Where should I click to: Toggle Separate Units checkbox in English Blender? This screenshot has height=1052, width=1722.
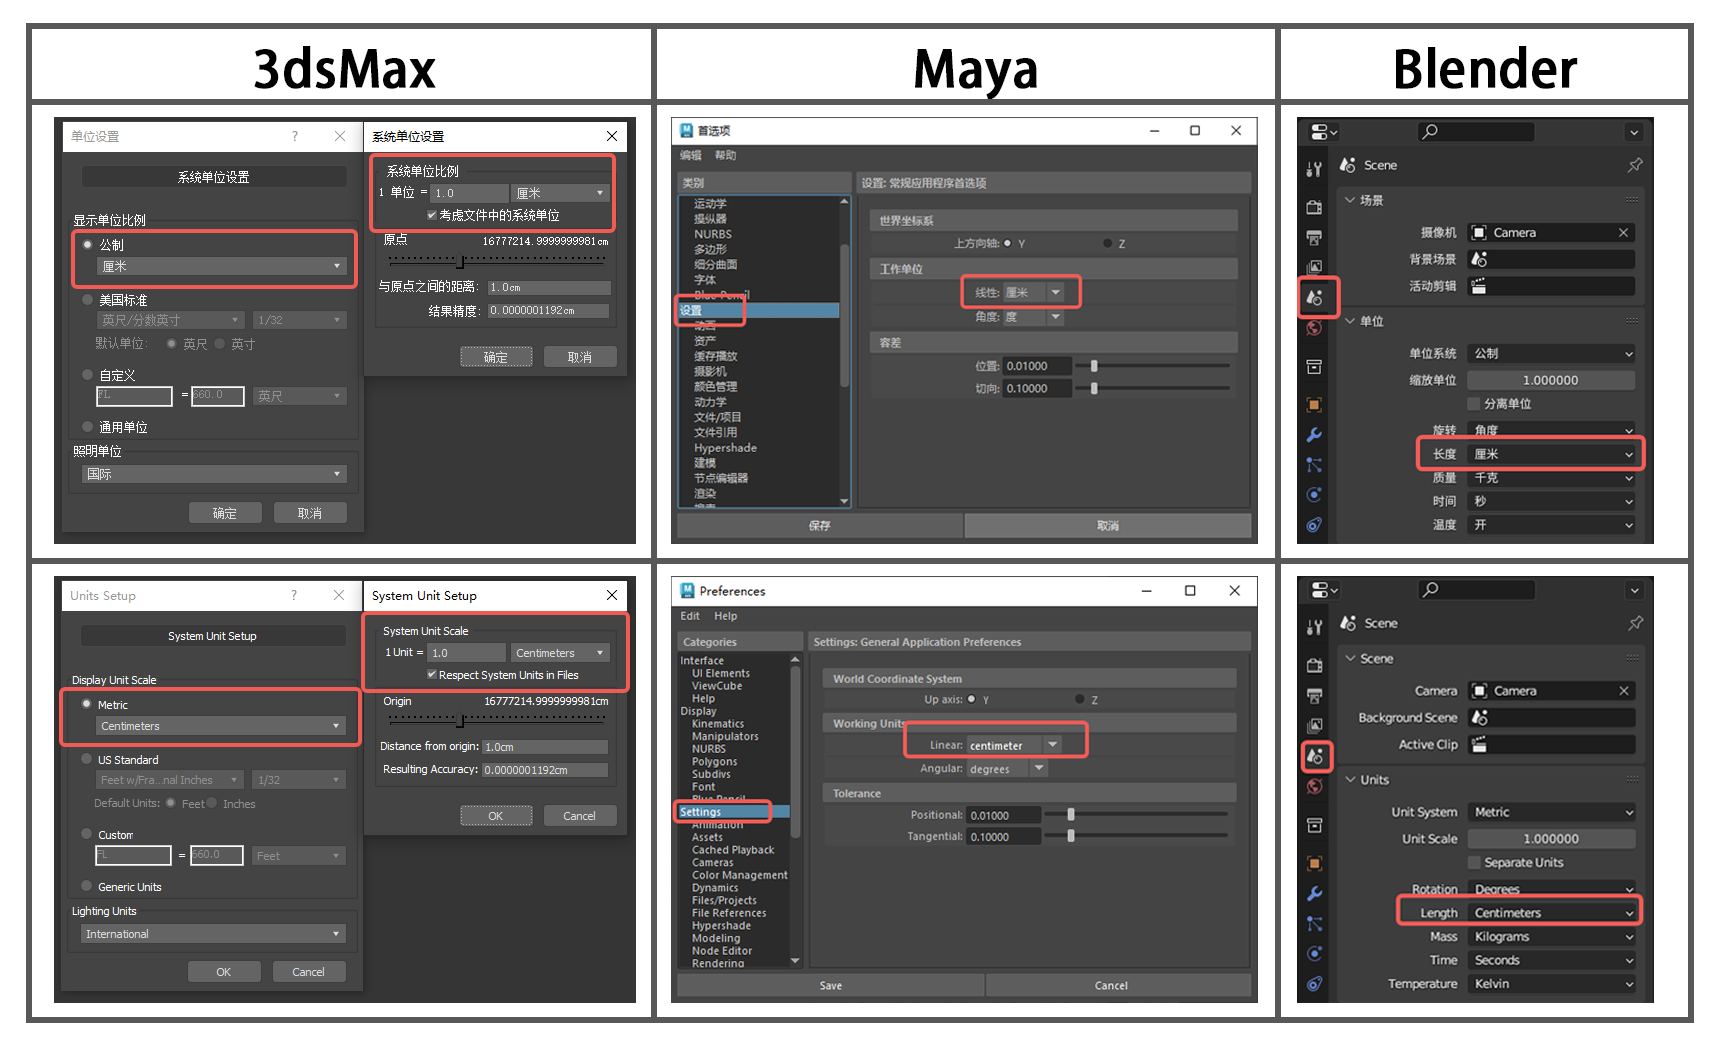pos(1474,862)
